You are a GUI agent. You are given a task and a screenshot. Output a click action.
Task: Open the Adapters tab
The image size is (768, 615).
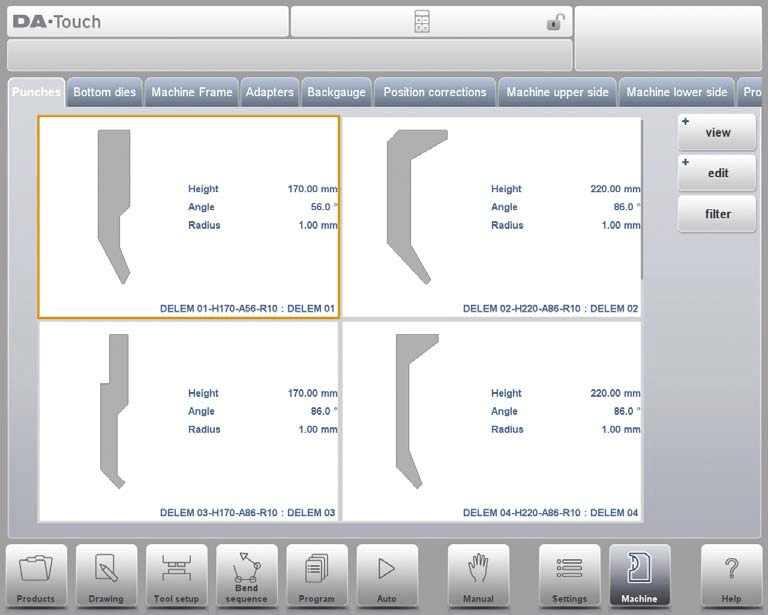(269, 92)
